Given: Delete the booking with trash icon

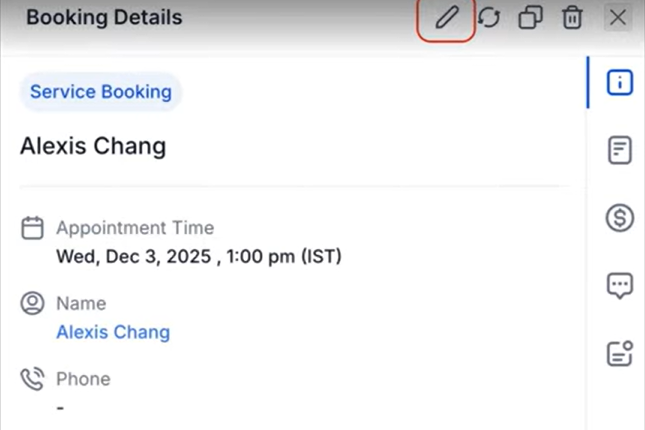Looking at the screenshot, I should click(572, 18).
